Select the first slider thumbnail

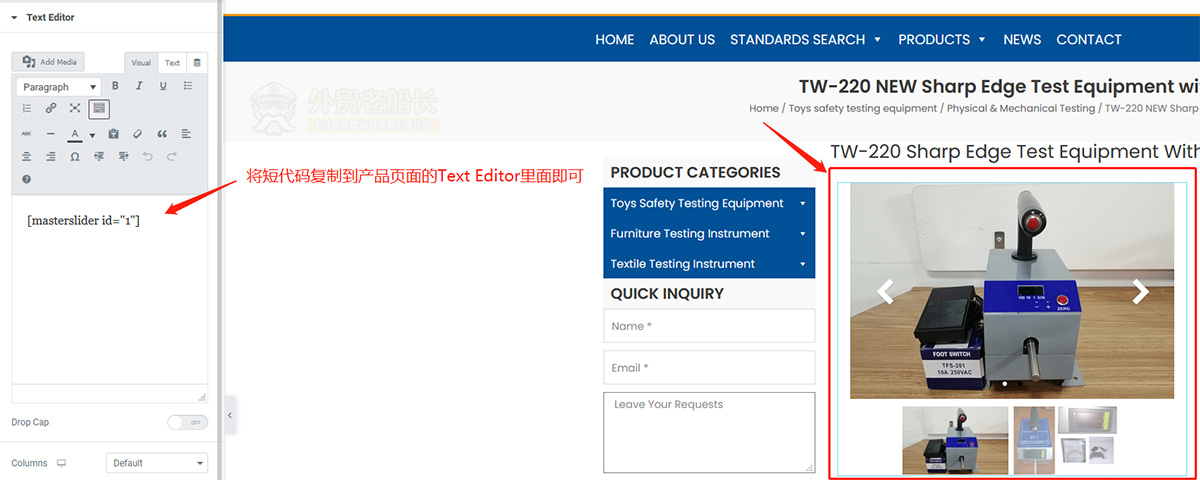(955, 440)
